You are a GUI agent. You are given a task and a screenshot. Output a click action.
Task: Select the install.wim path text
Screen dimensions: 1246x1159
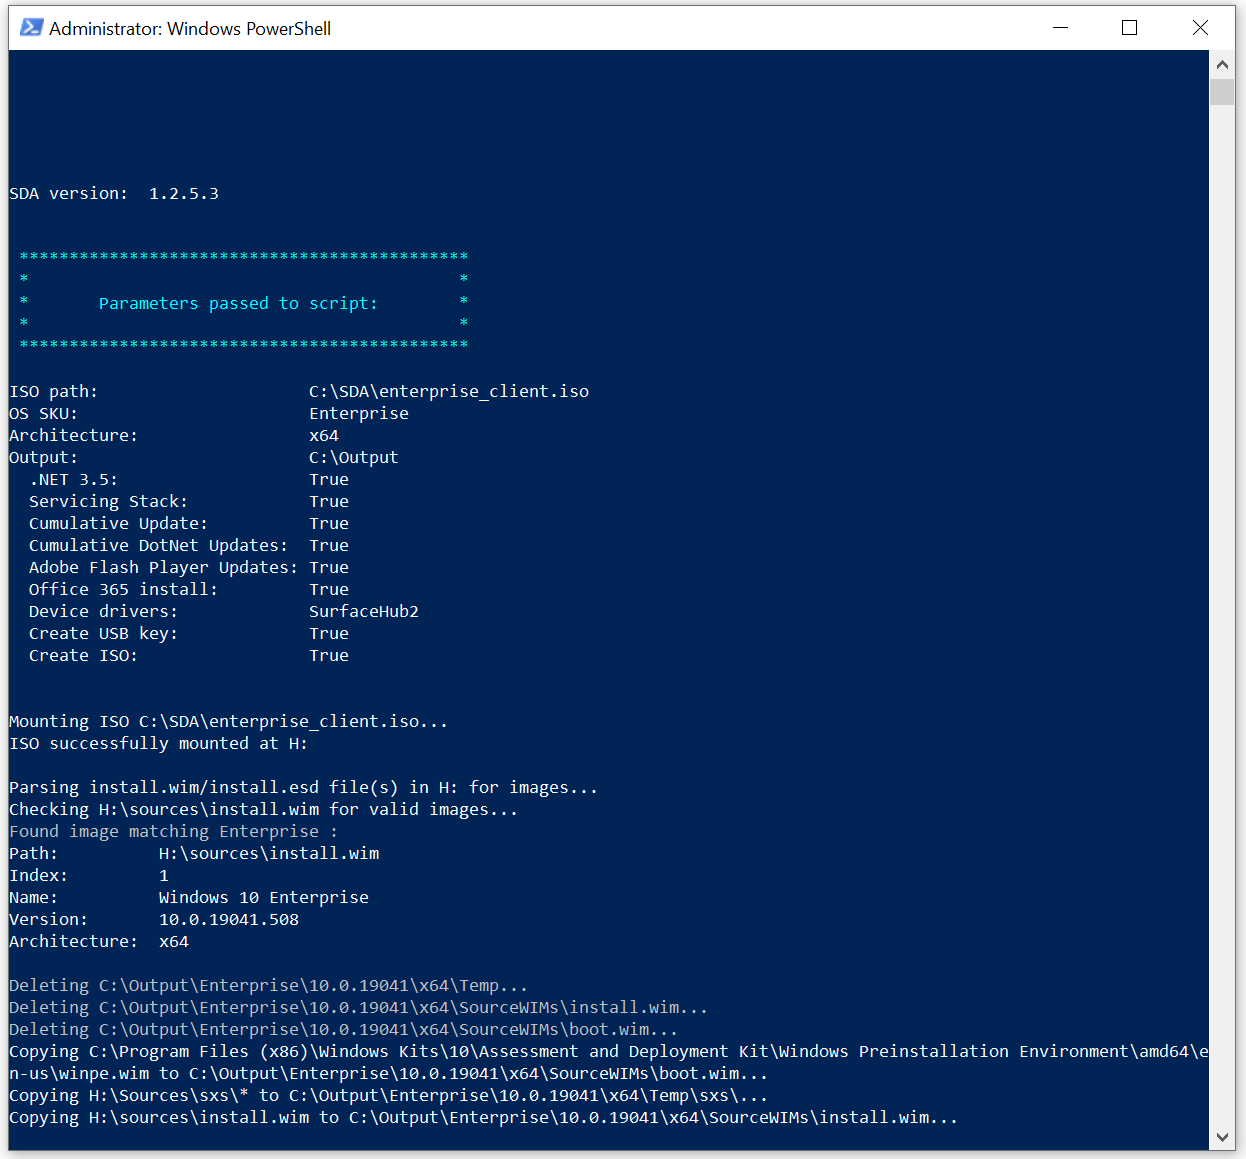click(x=268, y=853)
